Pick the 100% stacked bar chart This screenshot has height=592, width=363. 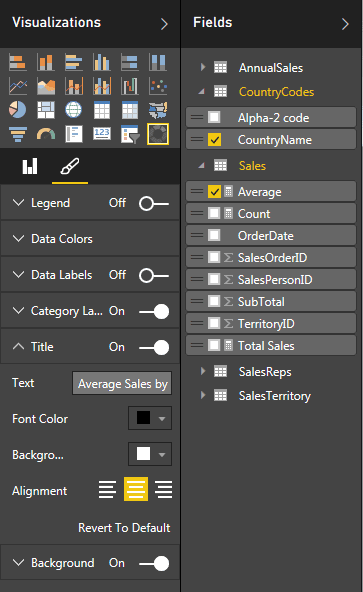click(130, 62)
